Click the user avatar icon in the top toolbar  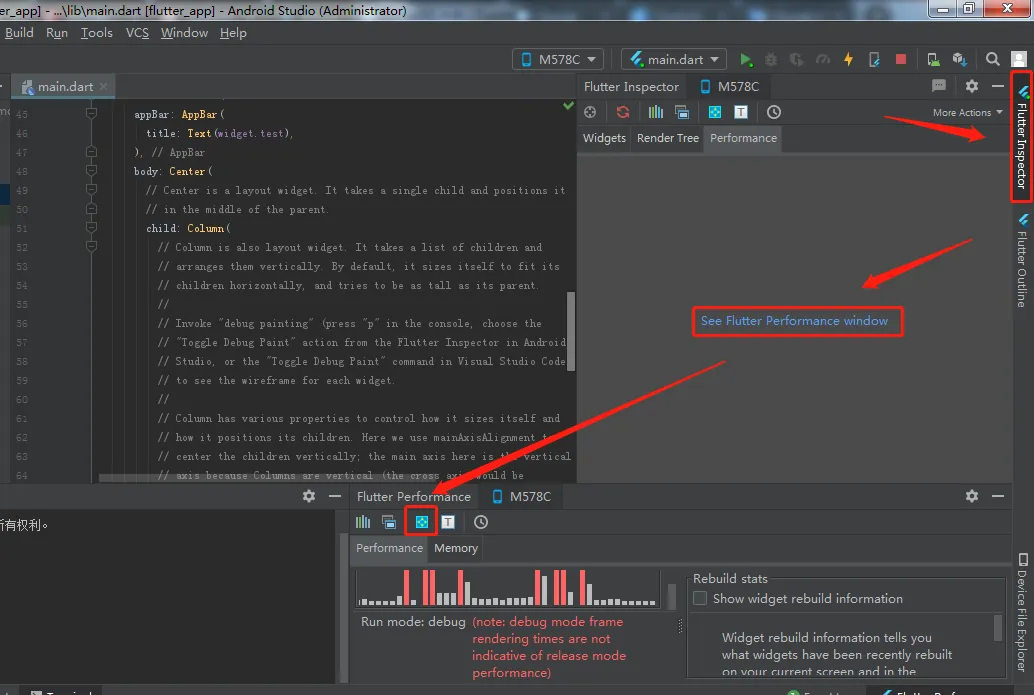coord(1019,59)
